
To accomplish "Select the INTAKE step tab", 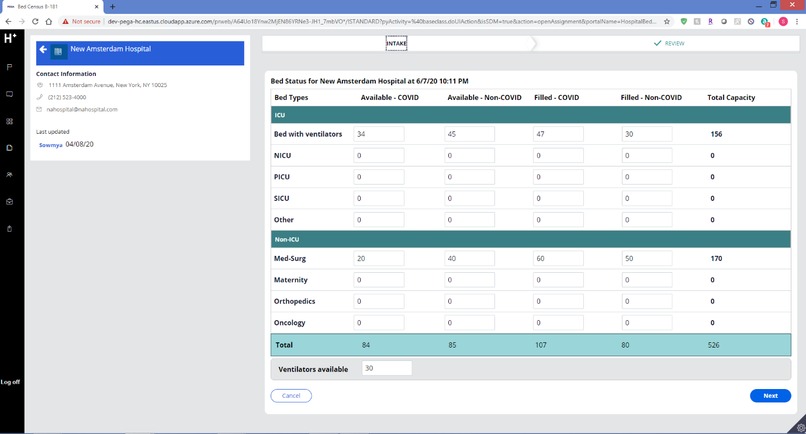I will 396,43.
